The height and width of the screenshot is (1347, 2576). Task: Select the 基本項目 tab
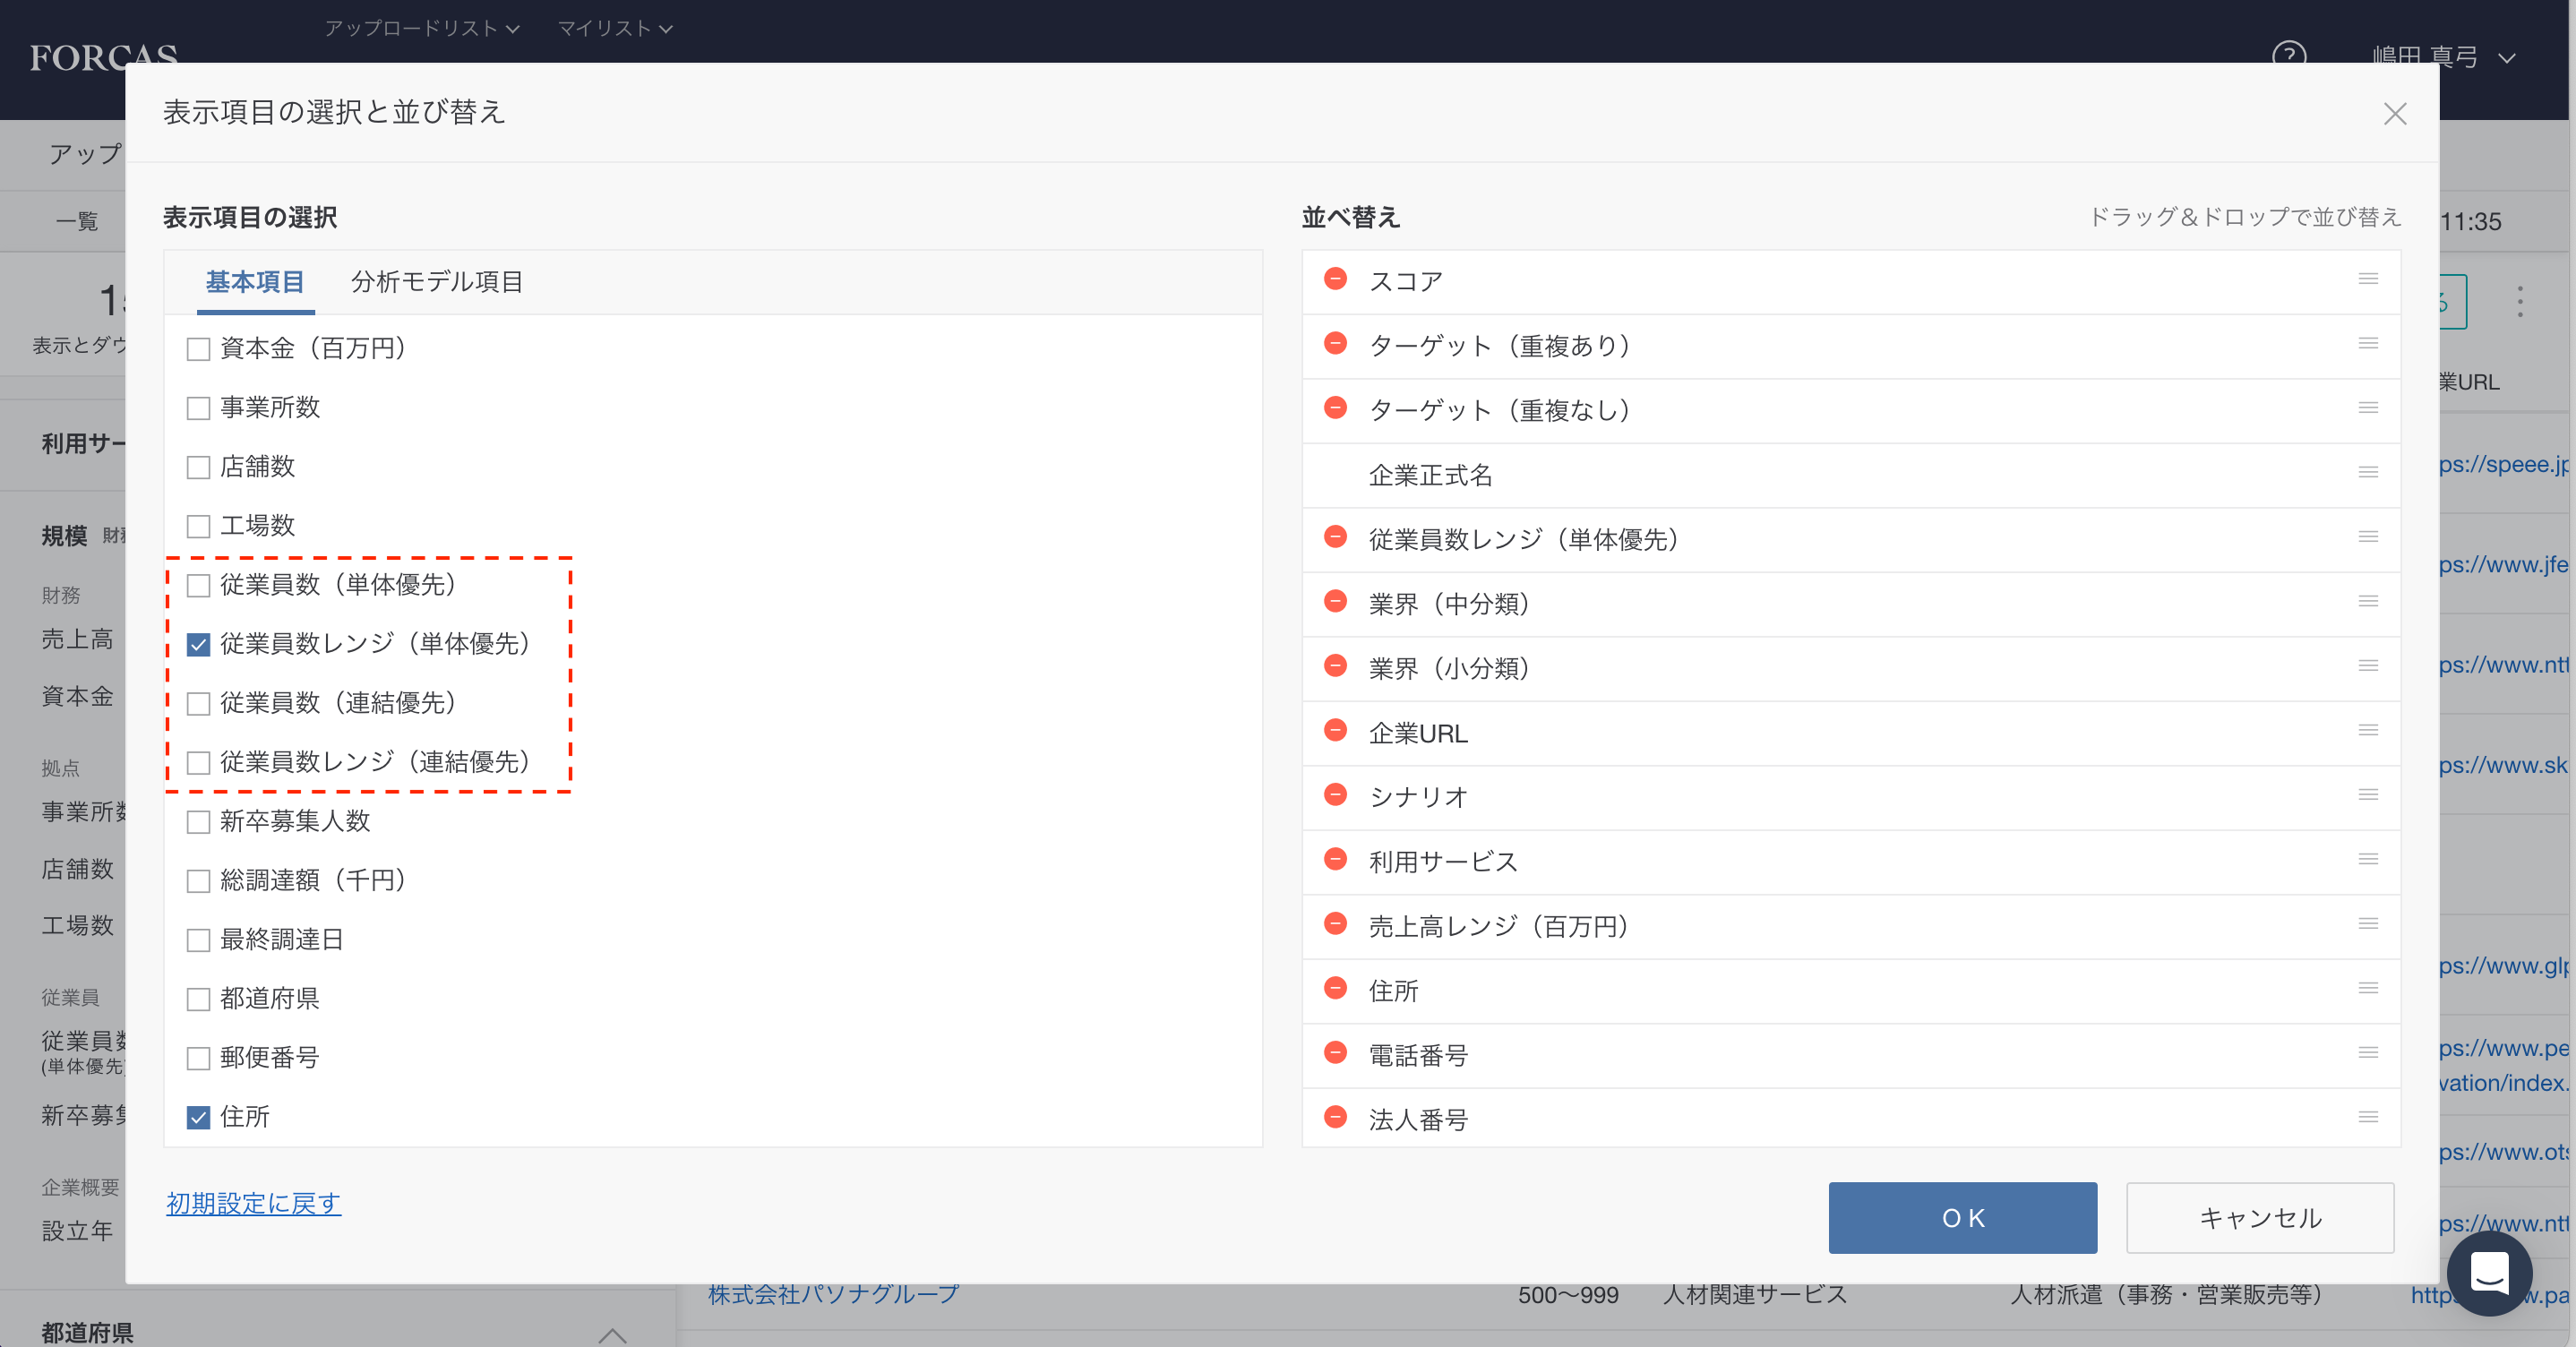255,282
